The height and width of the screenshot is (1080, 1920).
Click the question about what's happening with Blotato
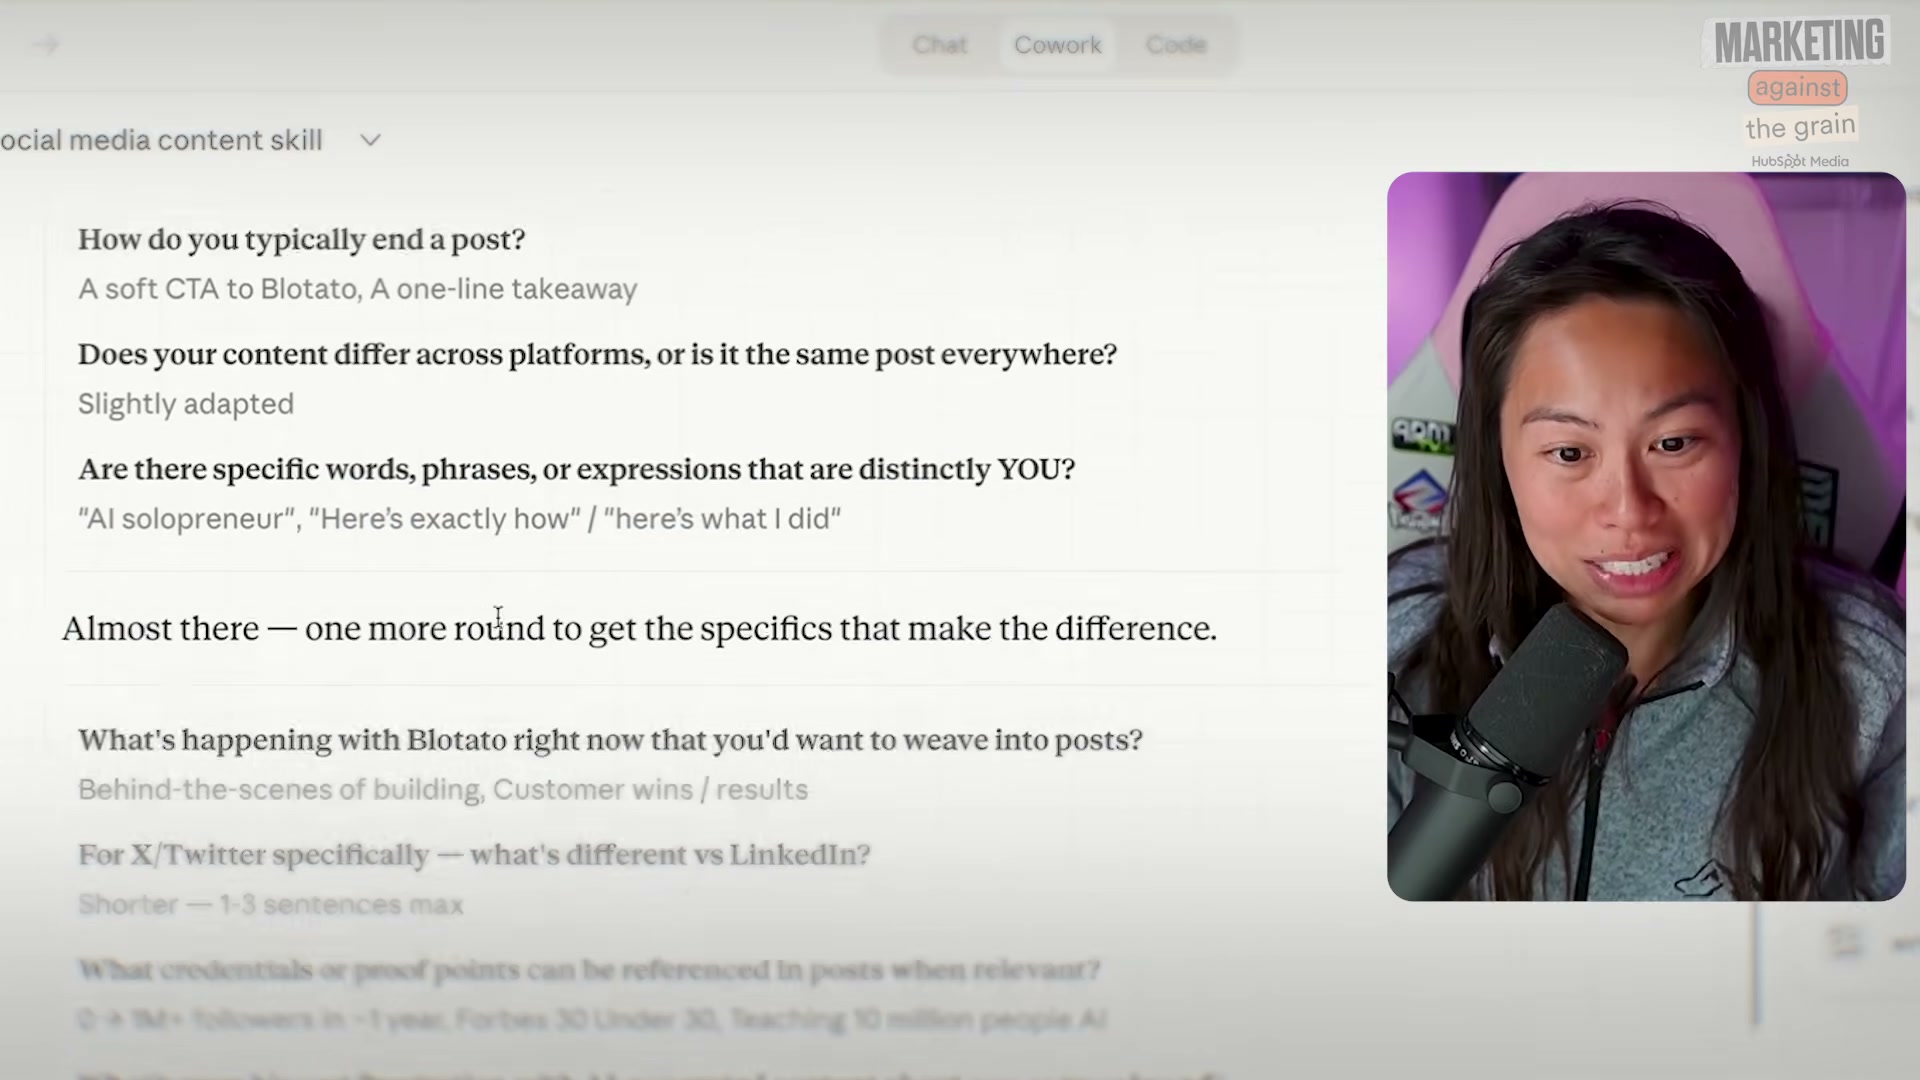pyautogui.click(x=610, y=740)
